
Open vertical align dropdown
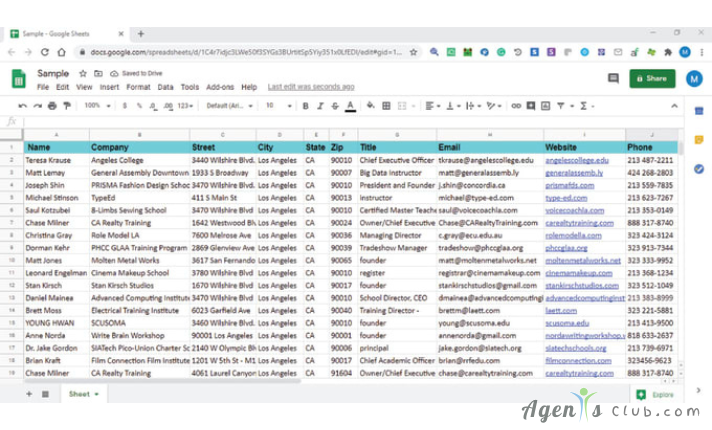pyautogui.click(x=453, y=106)
